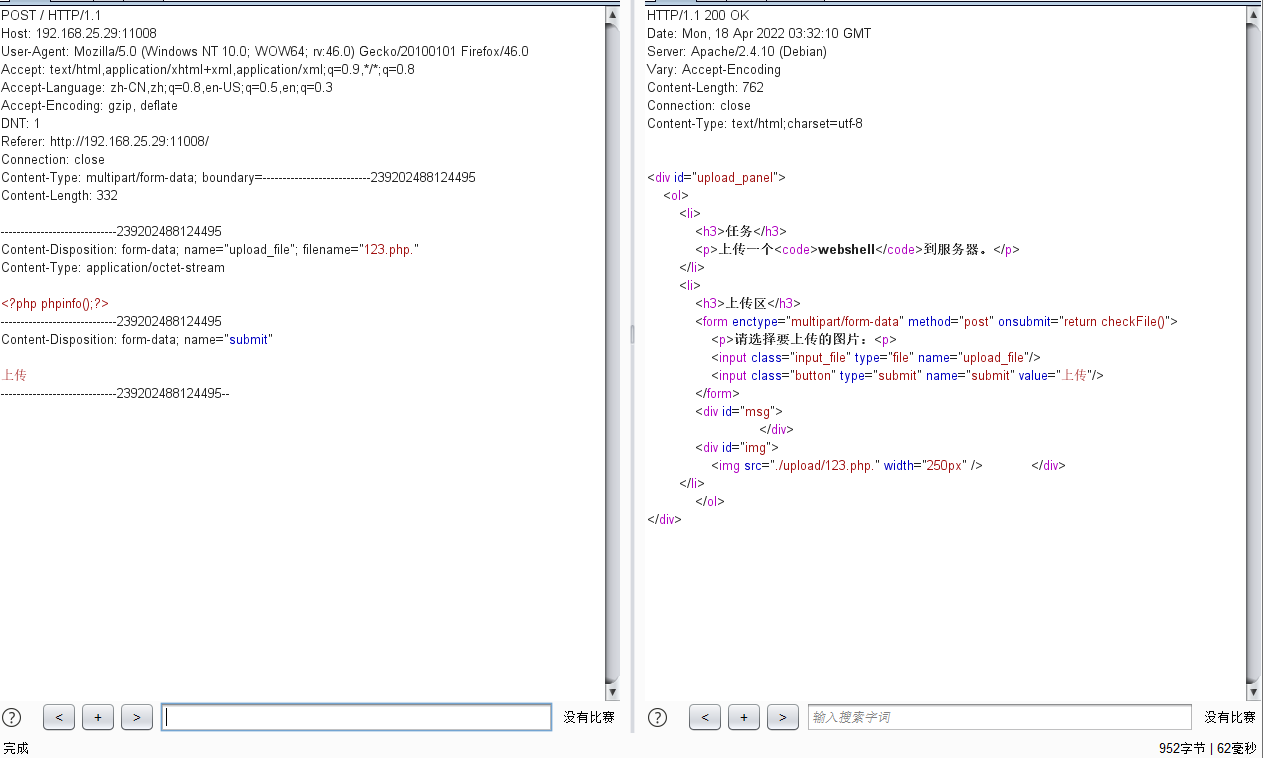Click the form enctype checkFile() line

click(x=937, y=322)
